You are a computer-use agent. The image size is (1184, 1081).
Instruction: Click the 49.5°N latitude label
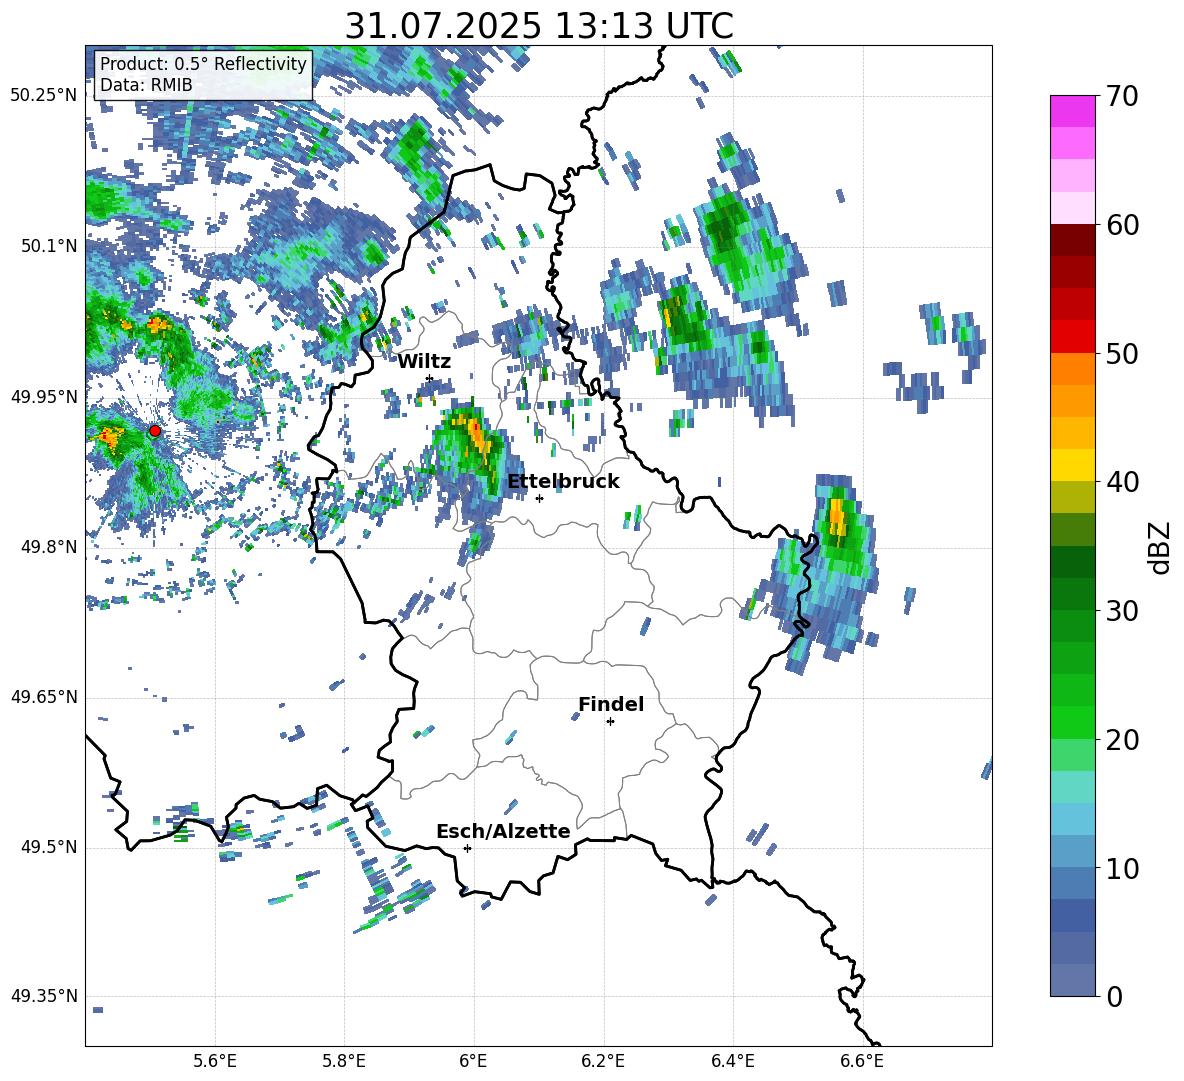[x=48, y=846]
